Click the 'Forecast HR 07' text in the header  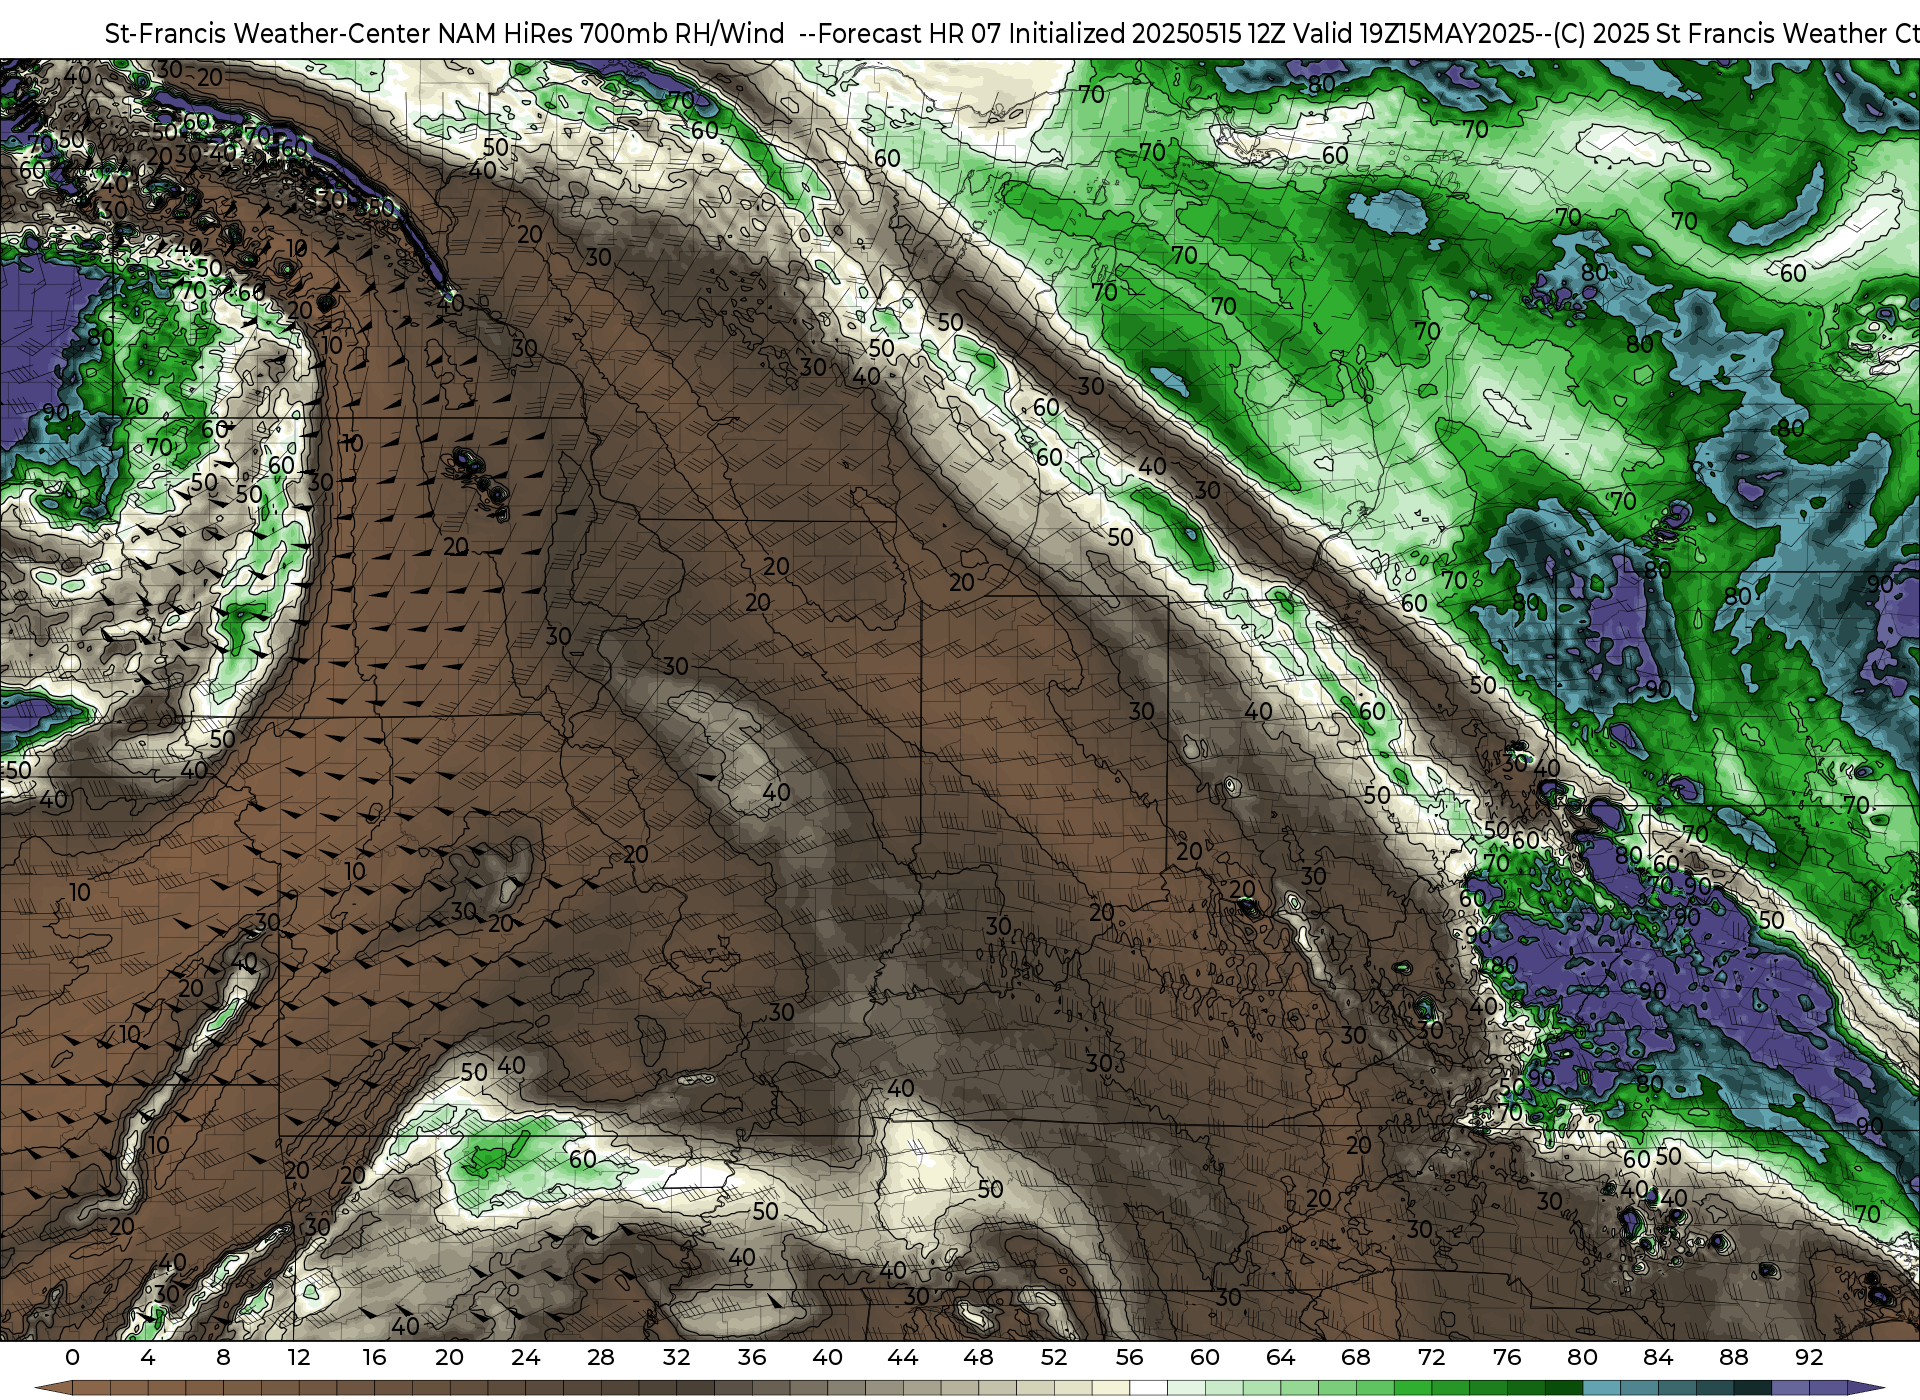coord(909,34)
